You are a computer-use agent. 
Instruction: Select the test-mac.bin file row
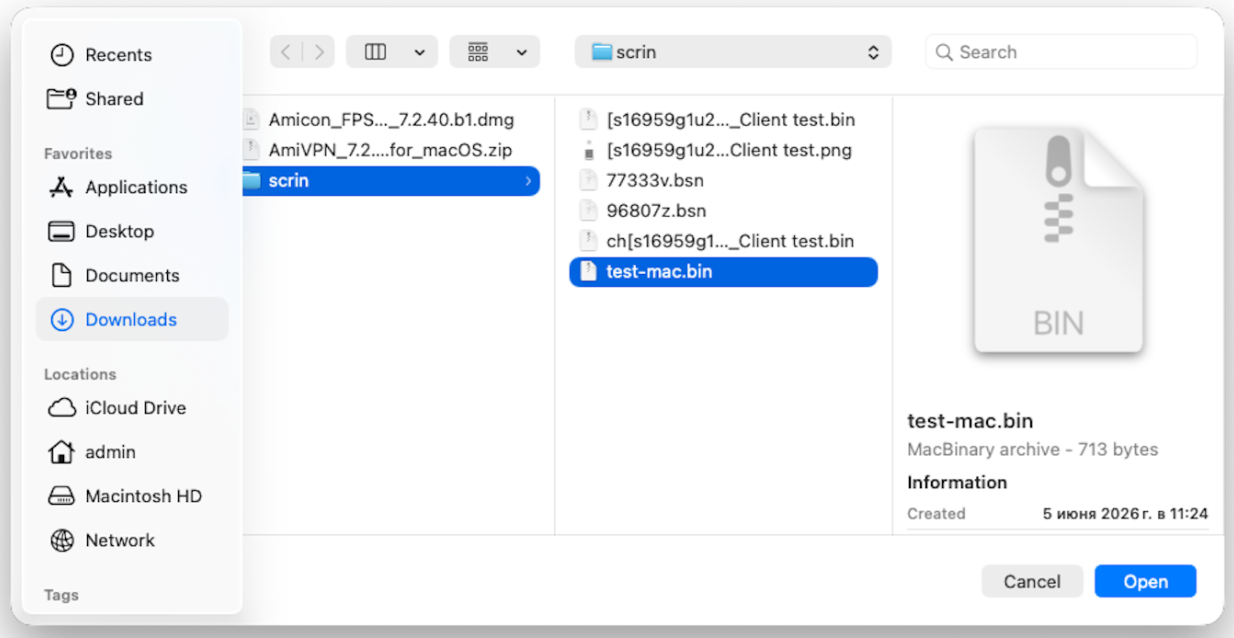pos(723,271)
